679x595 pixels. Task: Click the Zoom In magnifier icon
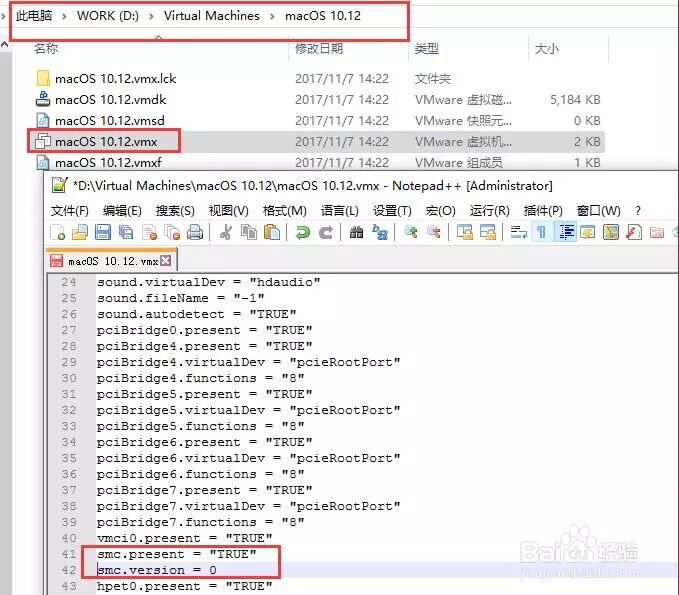(411, 233)
